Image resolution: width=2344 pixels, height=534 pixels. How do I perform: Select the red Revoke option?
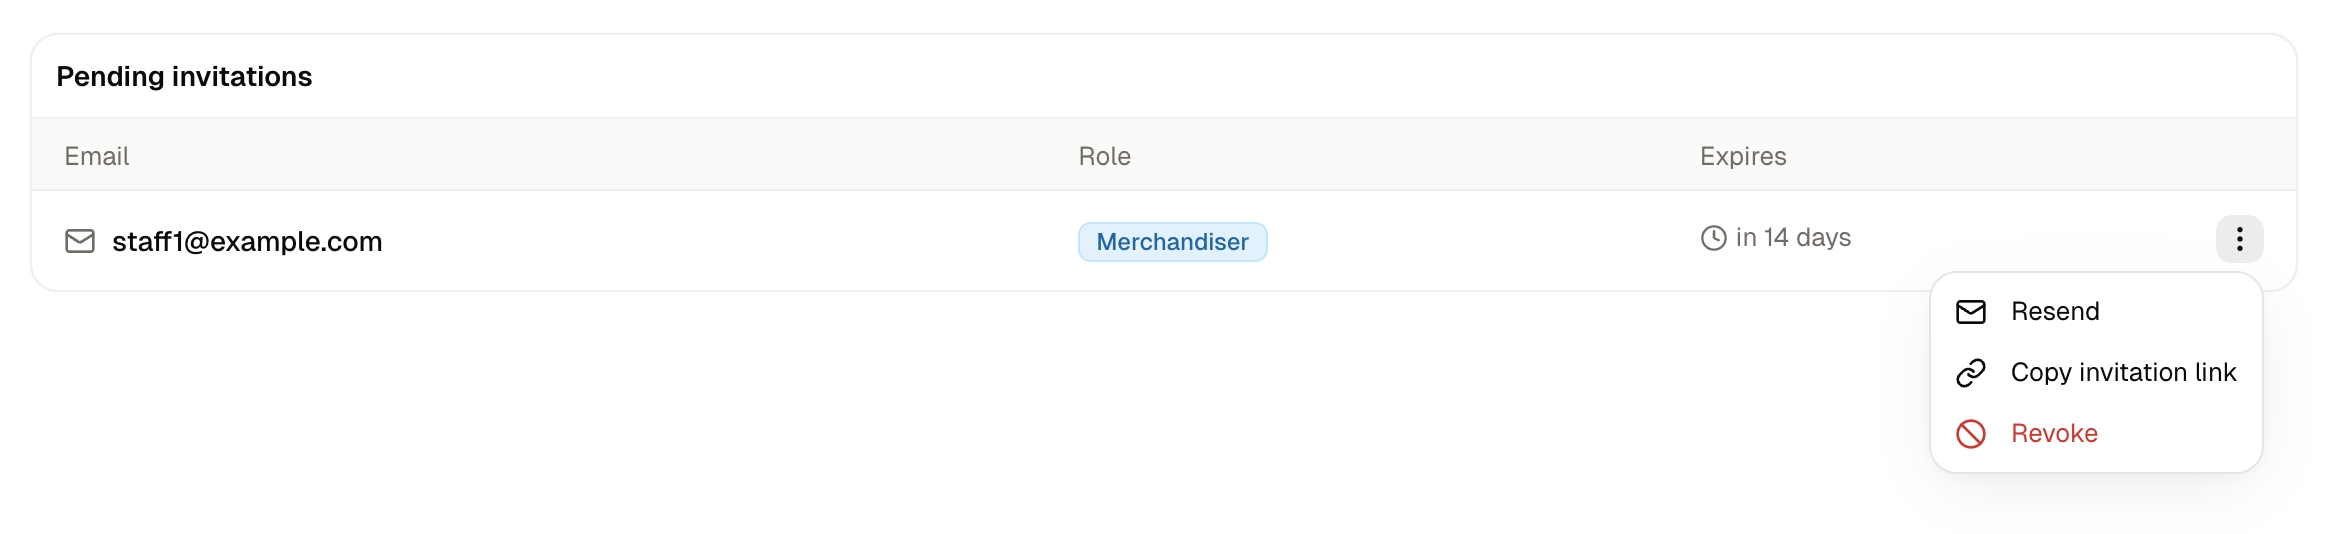(x=2096, y=434)
